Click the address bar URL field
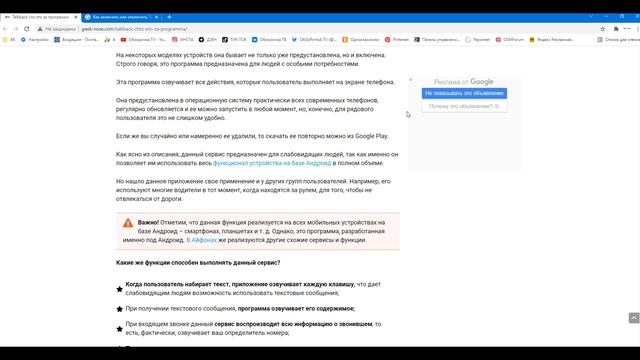 coord(318,29)
